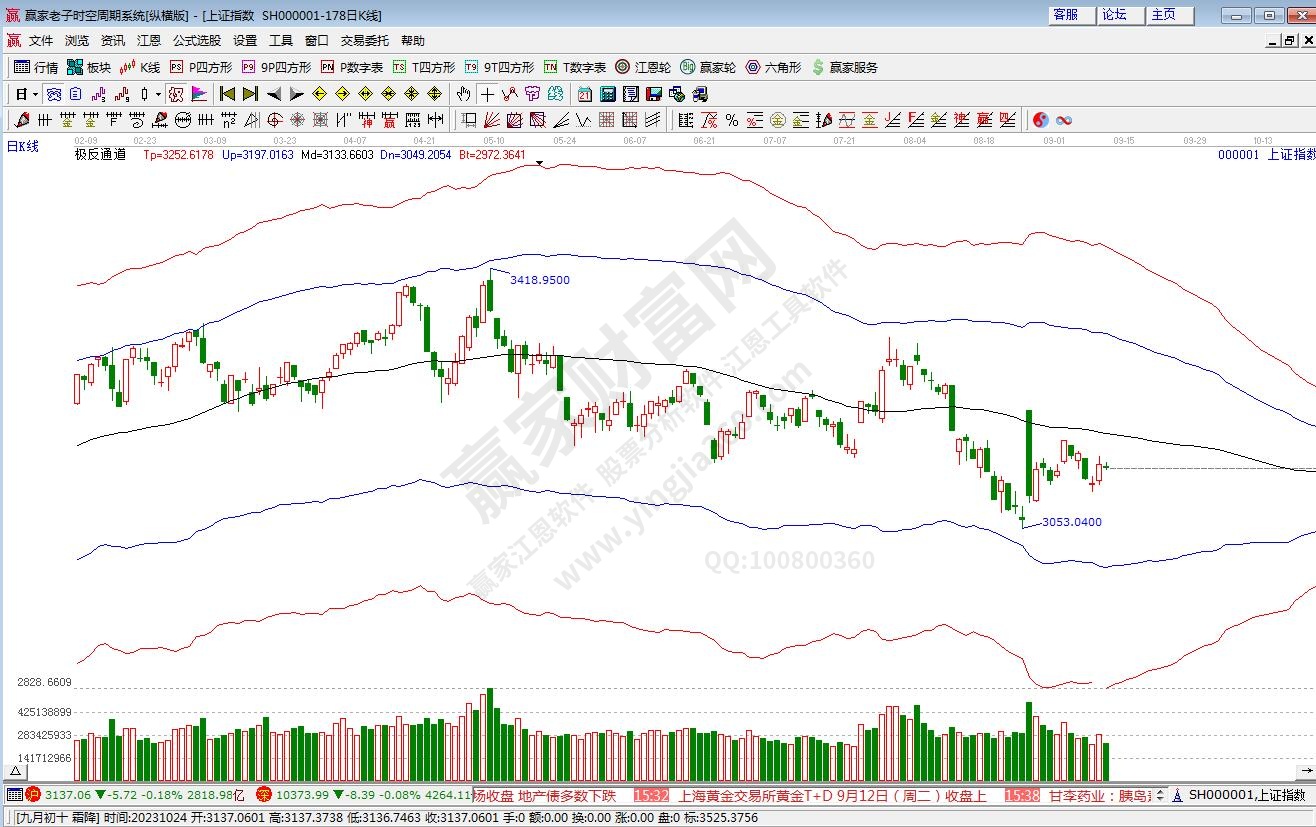Open the 交易委托 menu
The image size is (1316, 827).
365,41
